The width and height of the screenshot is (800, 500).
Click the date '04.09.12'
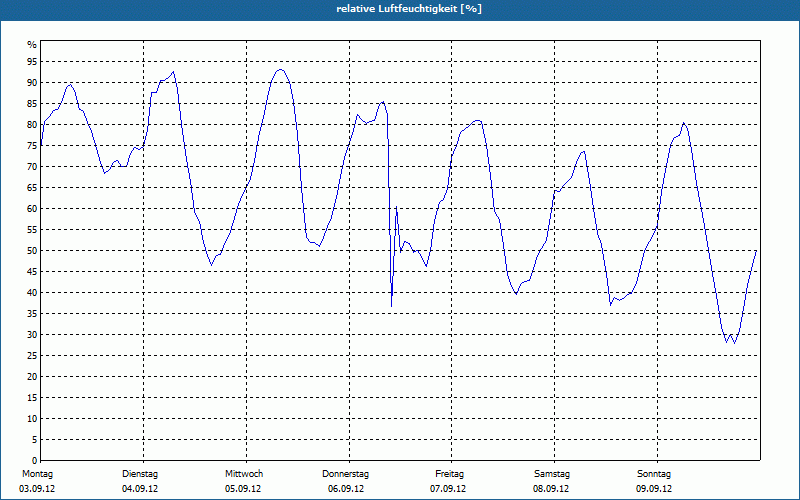140,489
